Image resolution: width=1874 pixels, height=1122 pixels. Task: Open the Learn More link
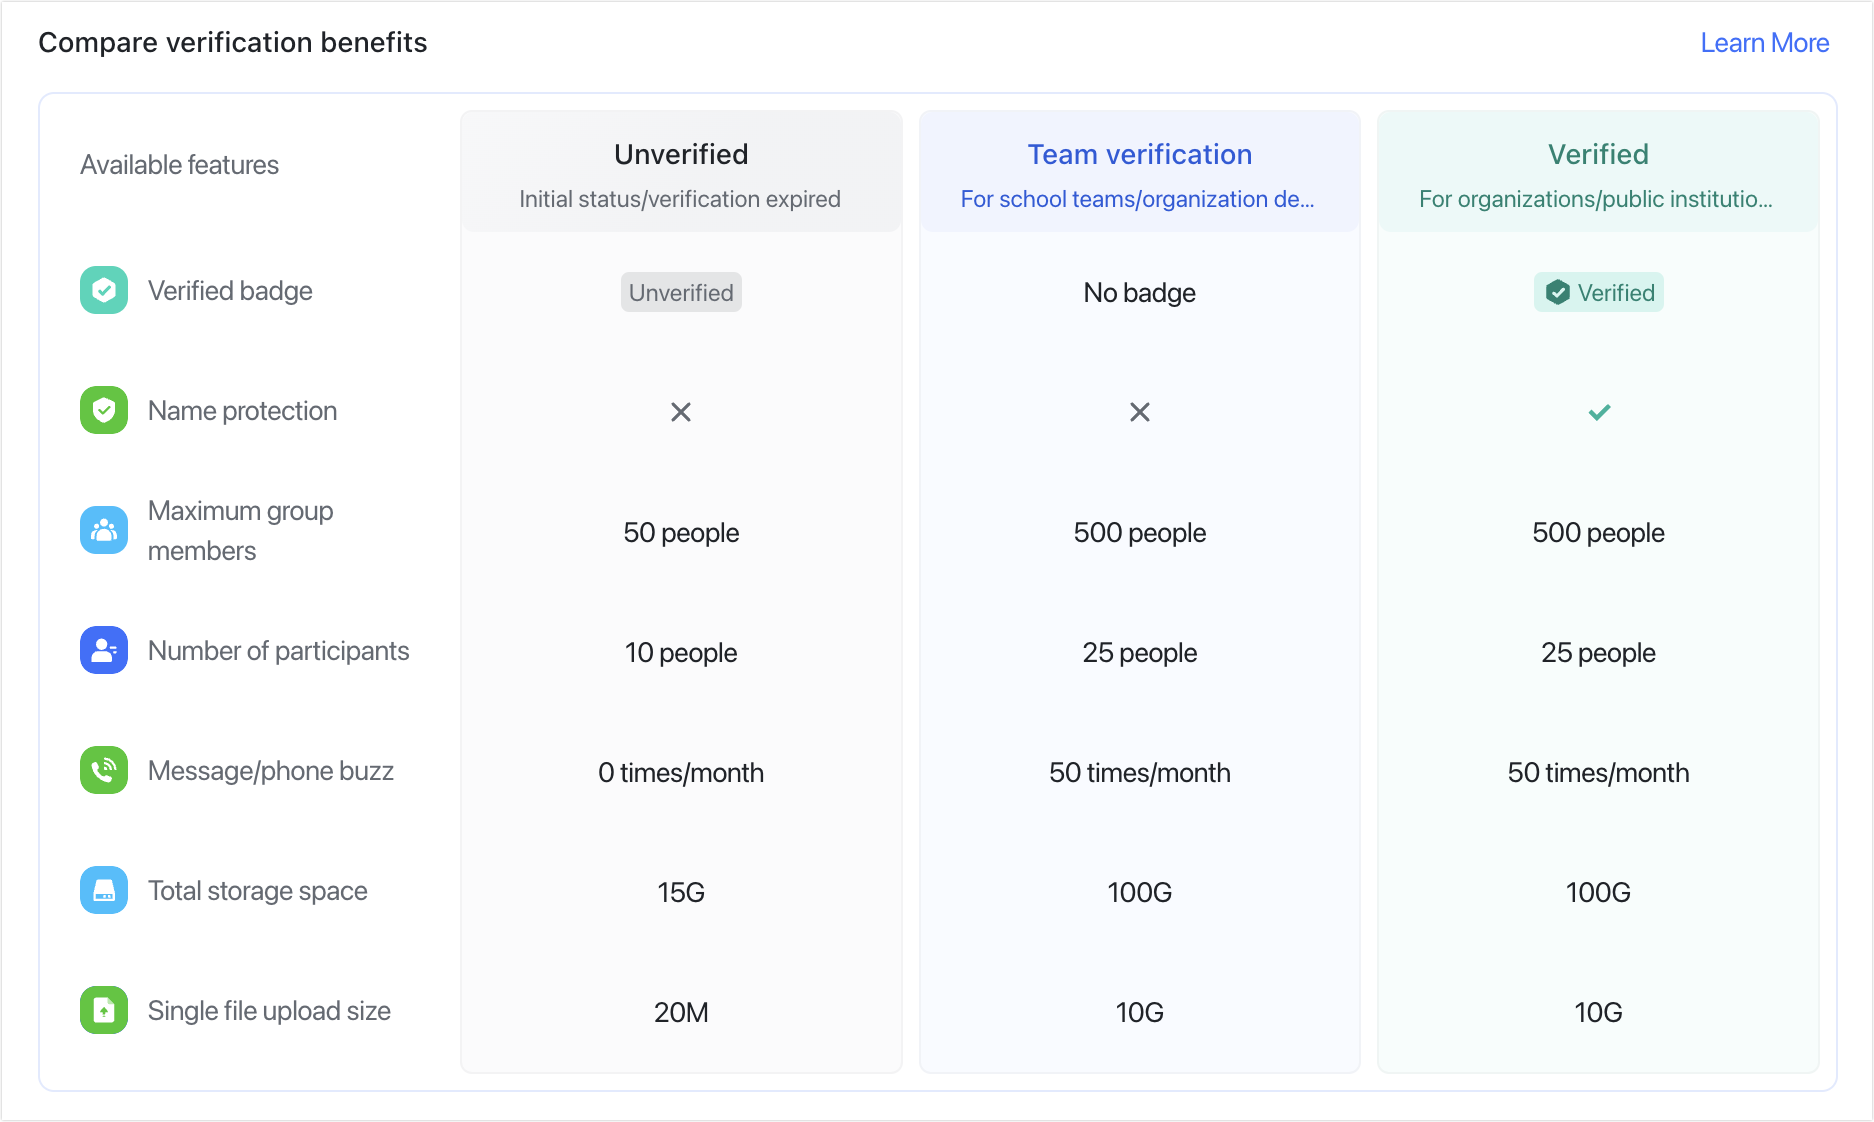1765,42
